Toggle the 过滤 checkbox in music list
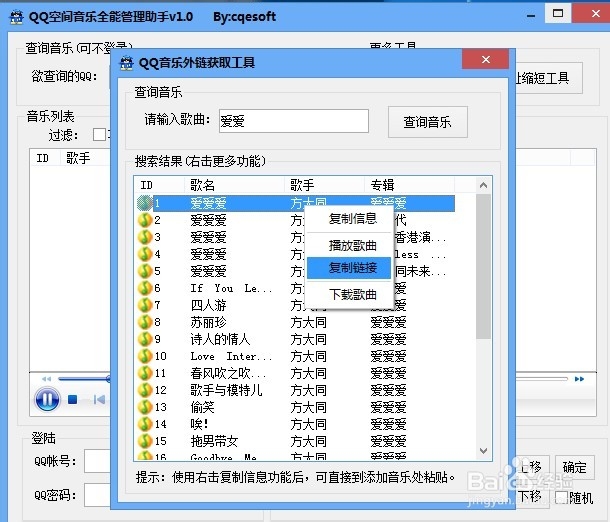610x522 pixels. [x=100, y=135]
